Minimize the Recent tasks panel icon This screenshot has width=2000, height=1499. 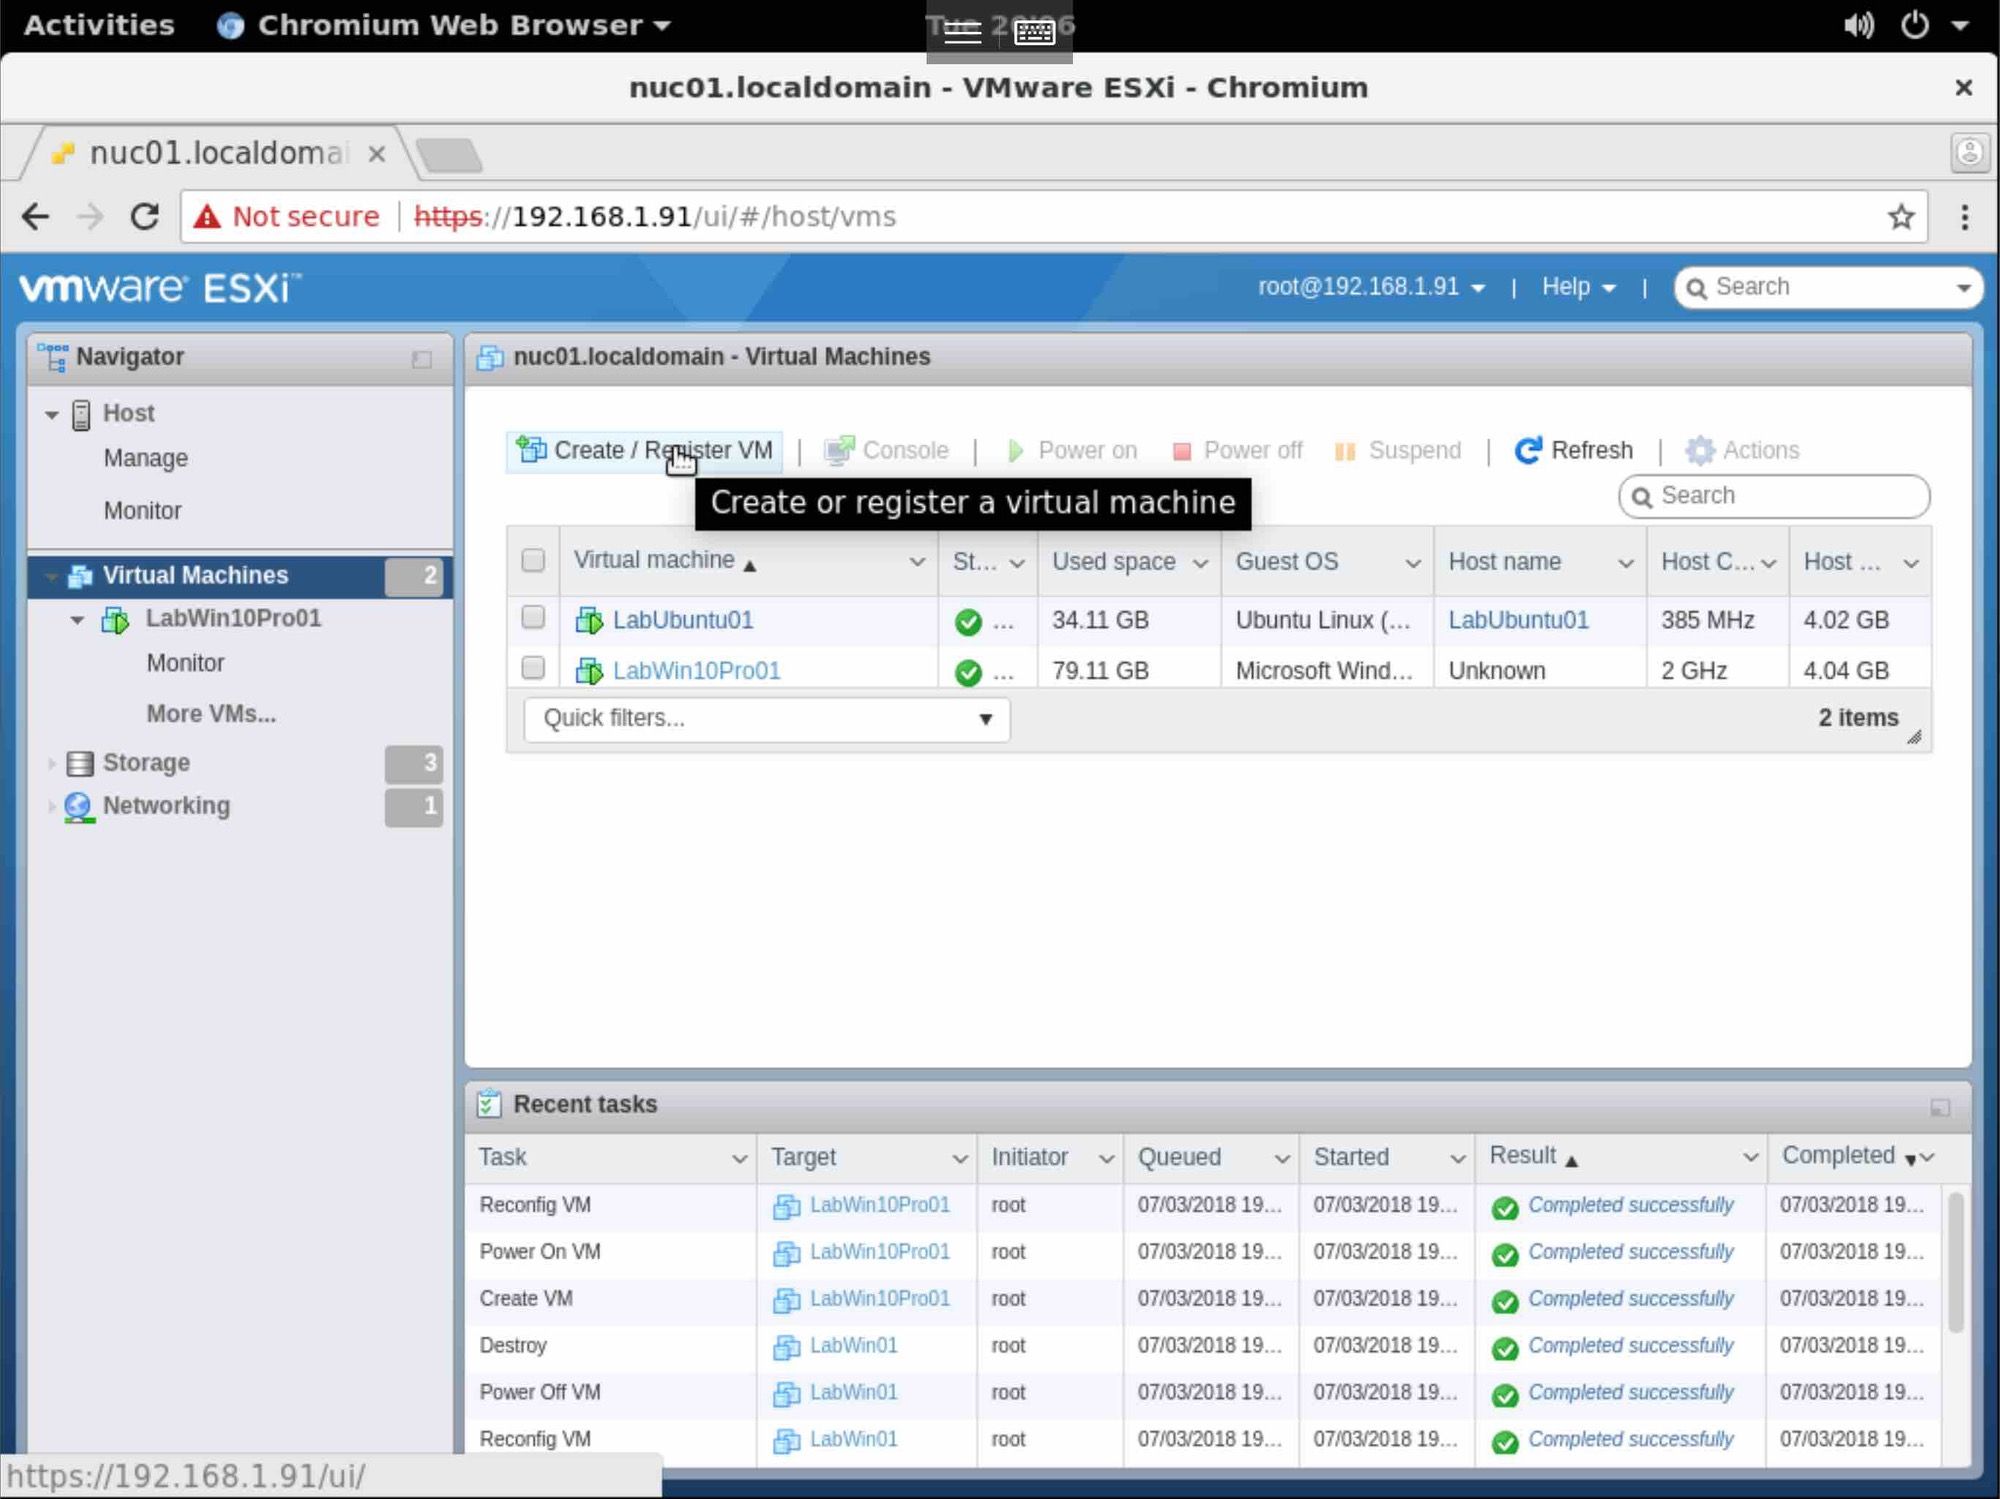[x=1940, y=1107]
